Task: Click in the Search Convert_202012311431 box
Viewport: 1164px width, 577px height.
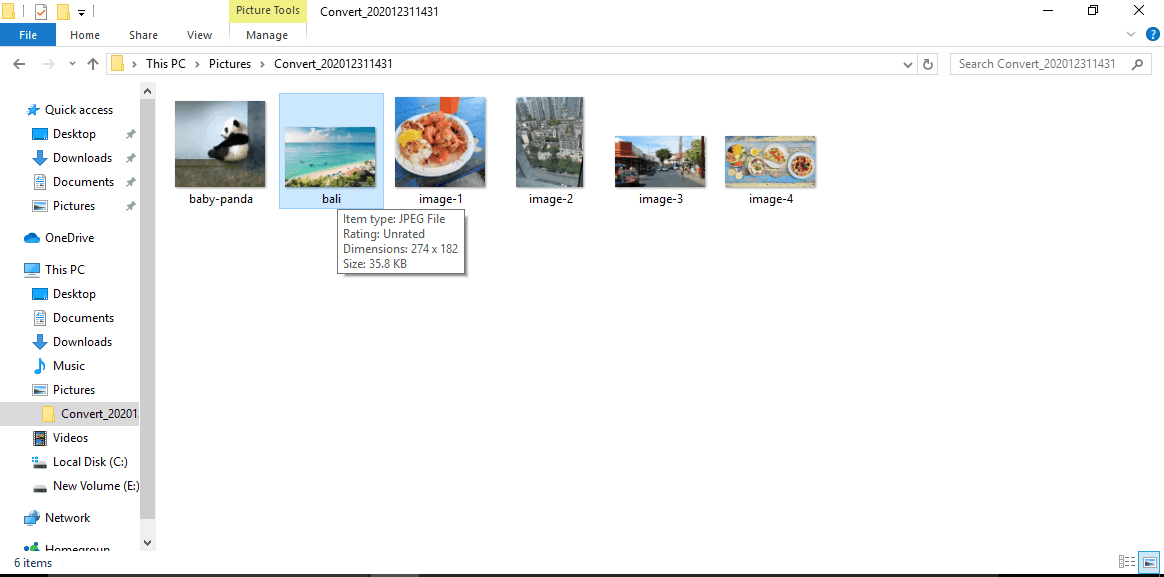Action: coord(1035,64)
